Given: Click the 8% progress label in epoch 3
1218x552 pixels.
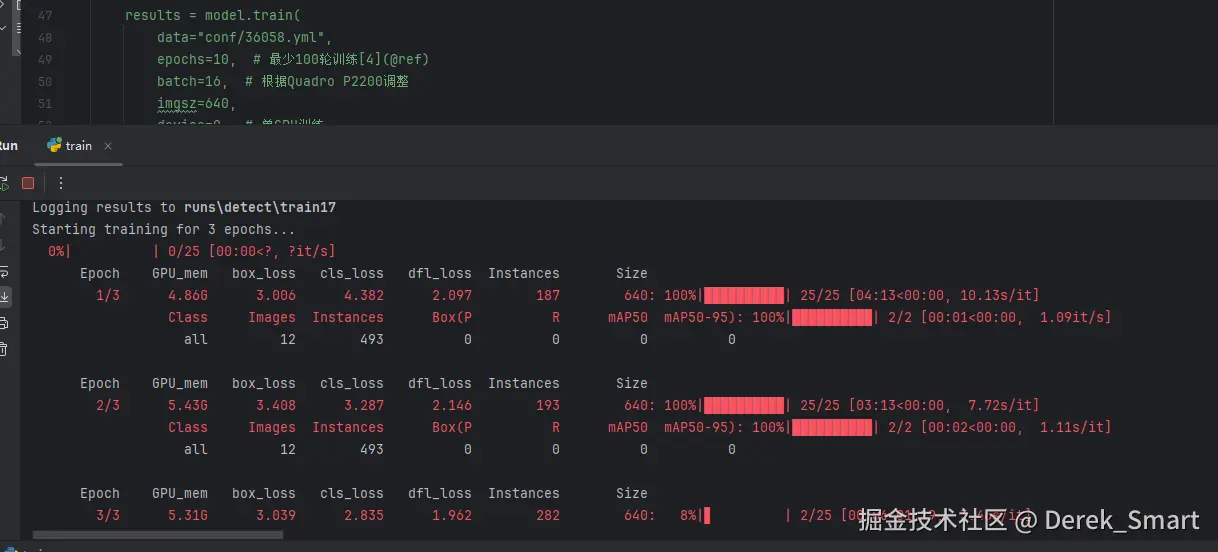Looking at the screenshot, I should [688, 515].
